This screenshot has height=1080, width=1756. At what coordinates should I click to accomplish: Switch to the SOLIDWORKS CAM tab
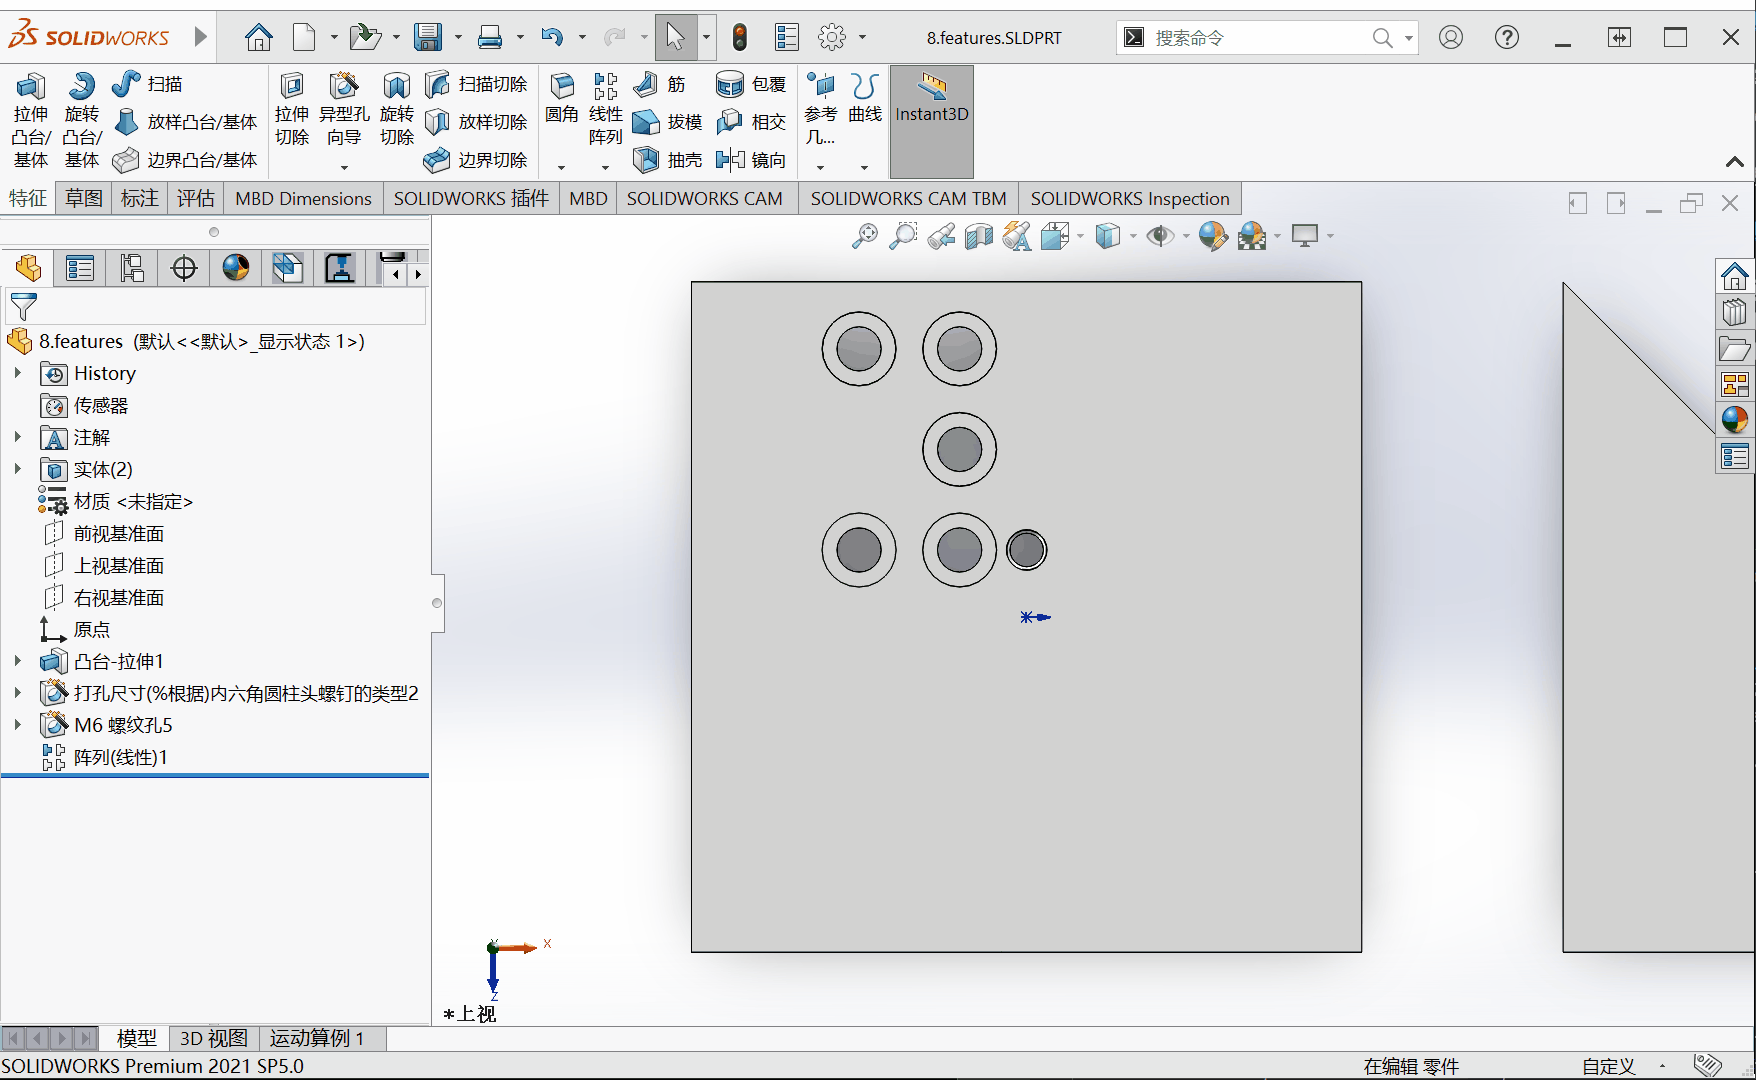(x=705, y=198)
